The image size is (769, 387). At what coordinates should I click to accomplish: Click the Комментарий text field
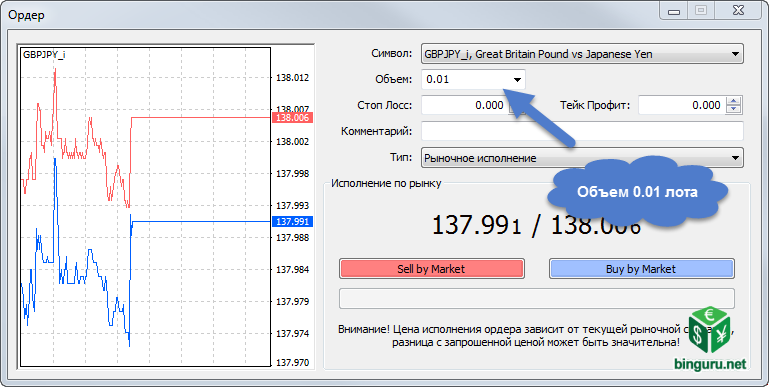pyautogui.click(x=582, y=131)
